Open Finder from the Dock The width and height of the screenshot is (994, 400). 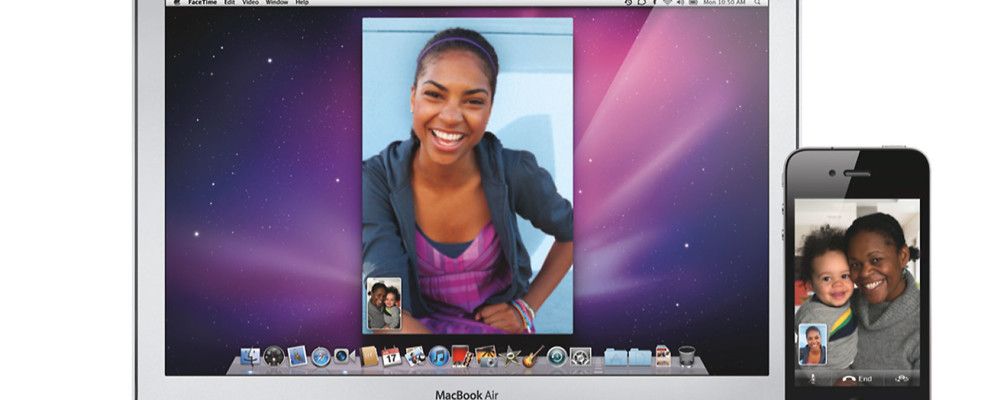[250, 357]
